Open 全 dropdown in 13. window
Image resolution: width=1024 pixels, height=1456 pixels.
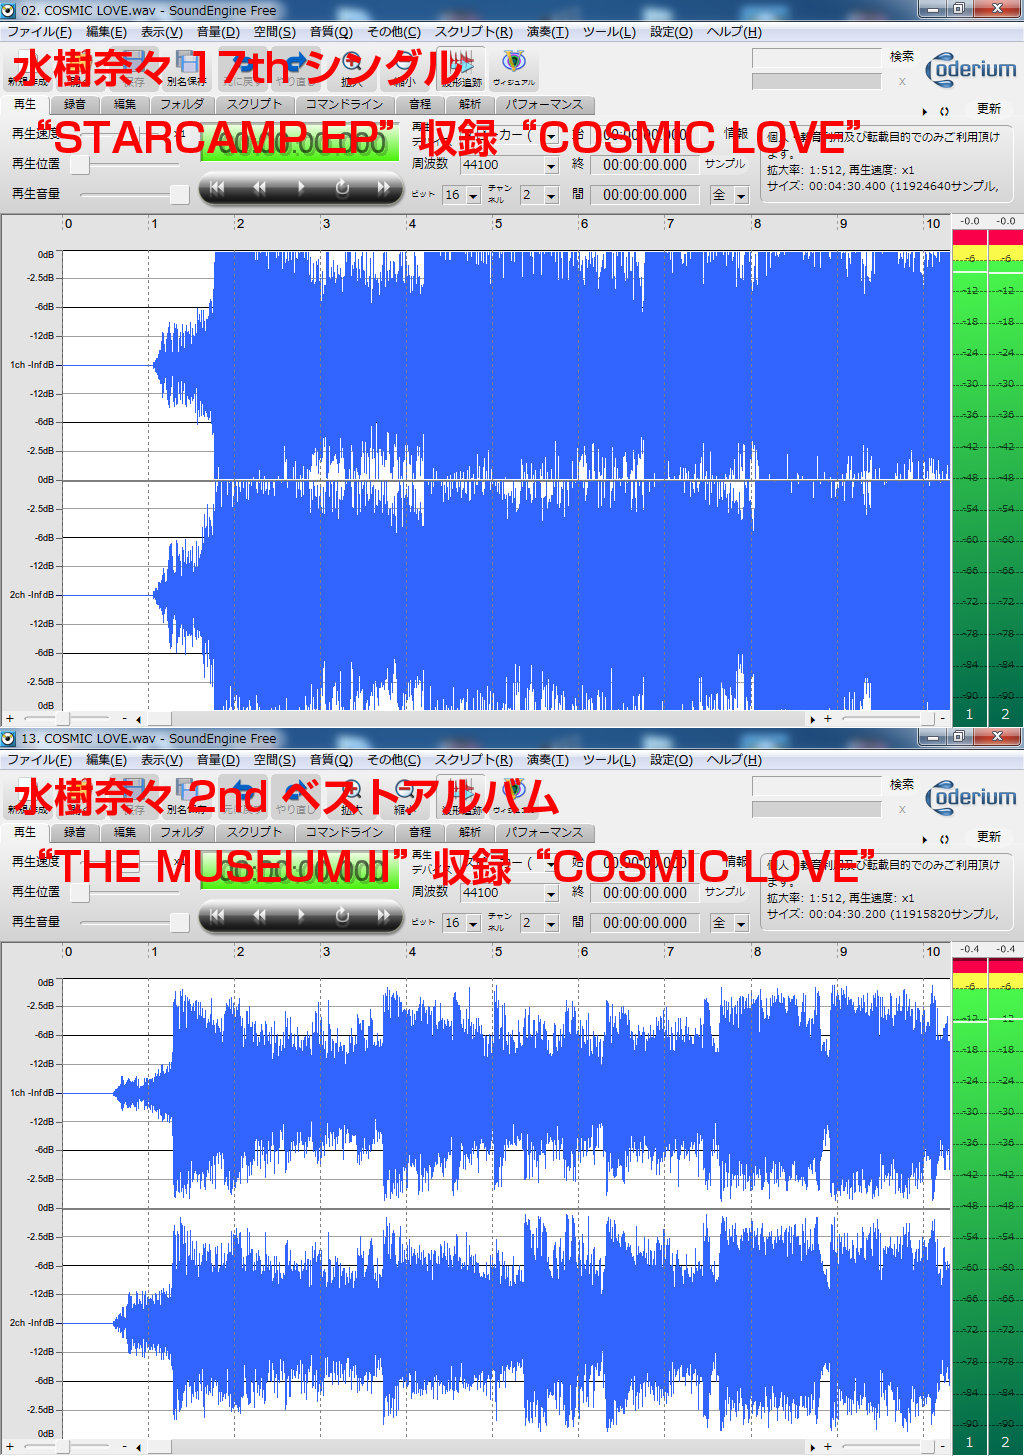click(x=741, y=923)
